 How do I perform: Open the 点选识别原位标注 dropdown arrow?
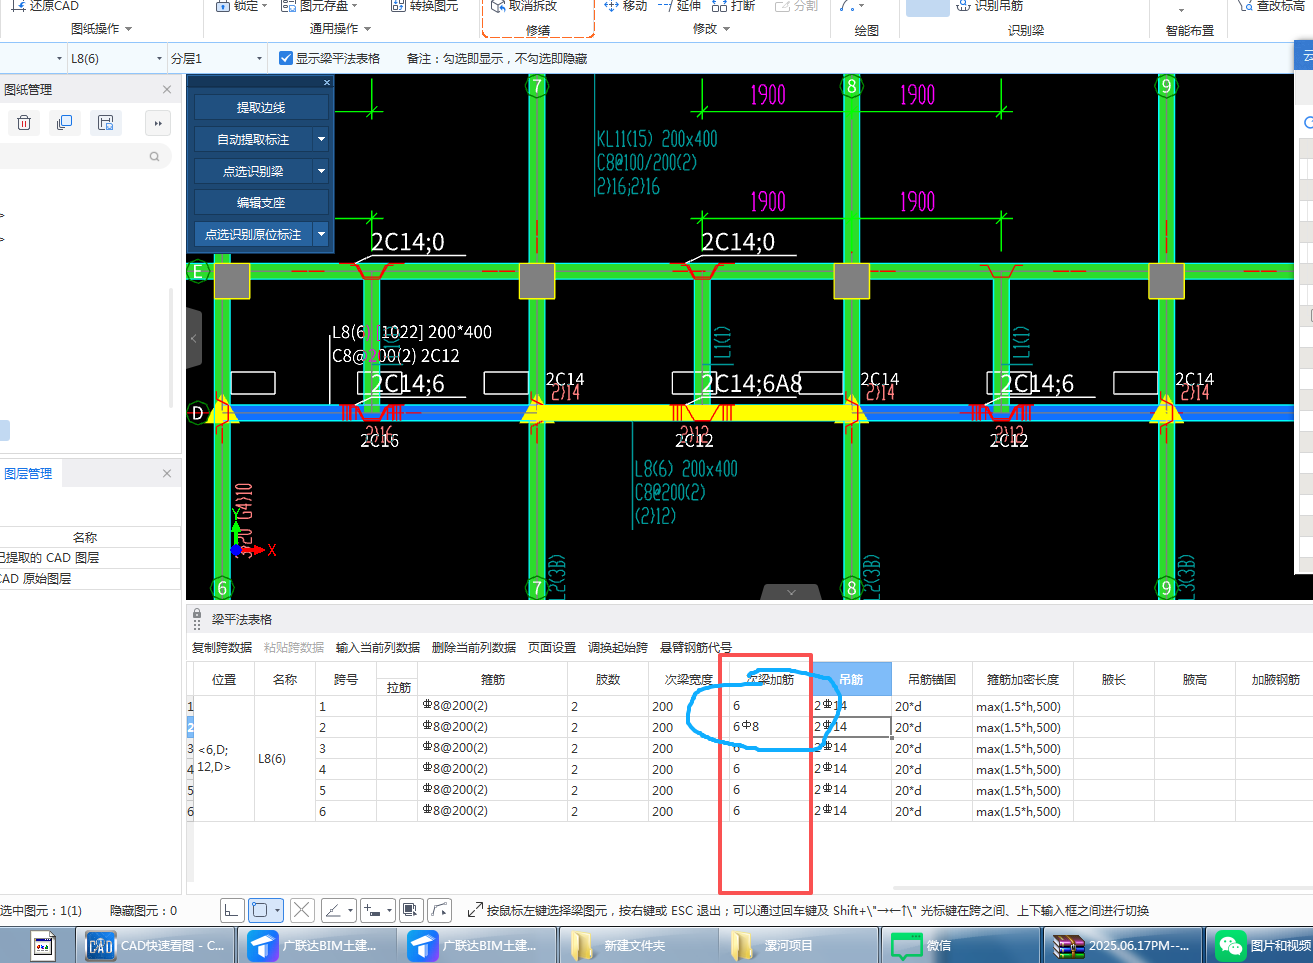point(321,234)
